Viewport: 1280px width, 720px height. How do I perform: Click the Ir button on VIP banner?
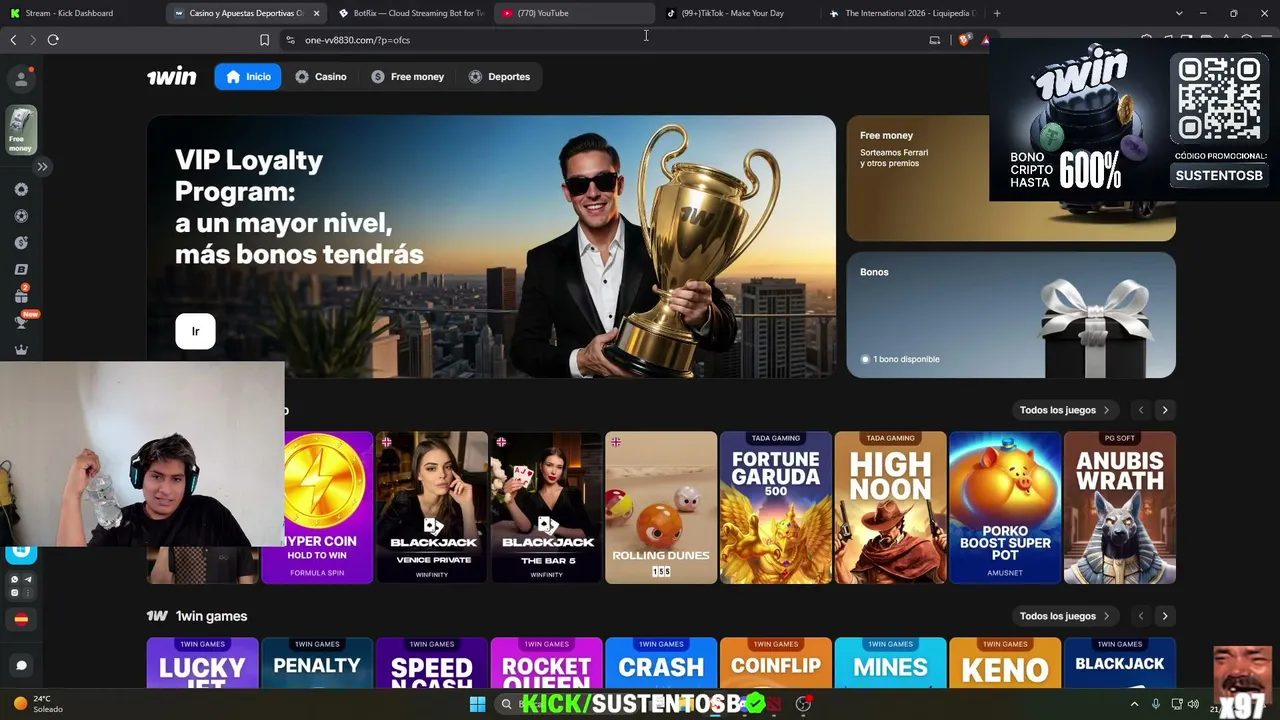195,331
